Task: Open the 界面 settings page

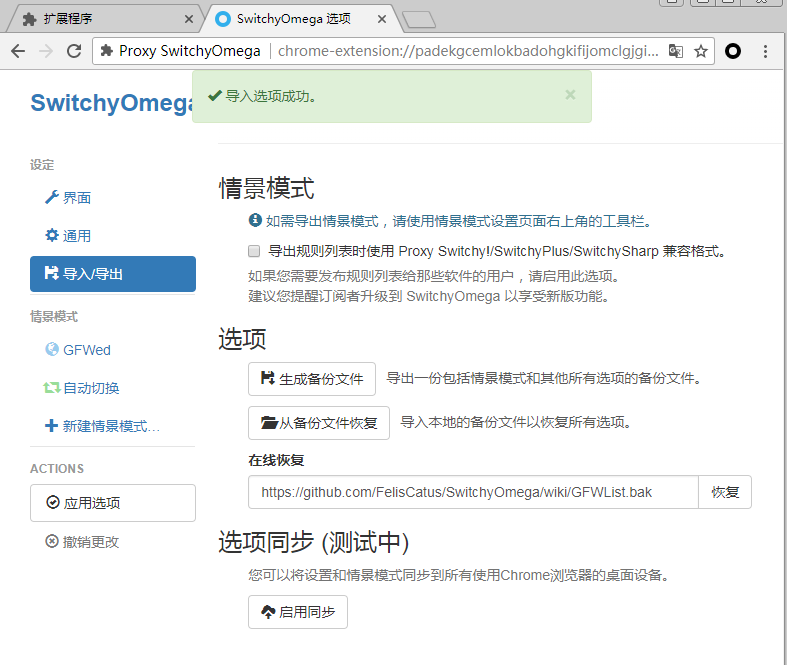Action: click(113, 198)
